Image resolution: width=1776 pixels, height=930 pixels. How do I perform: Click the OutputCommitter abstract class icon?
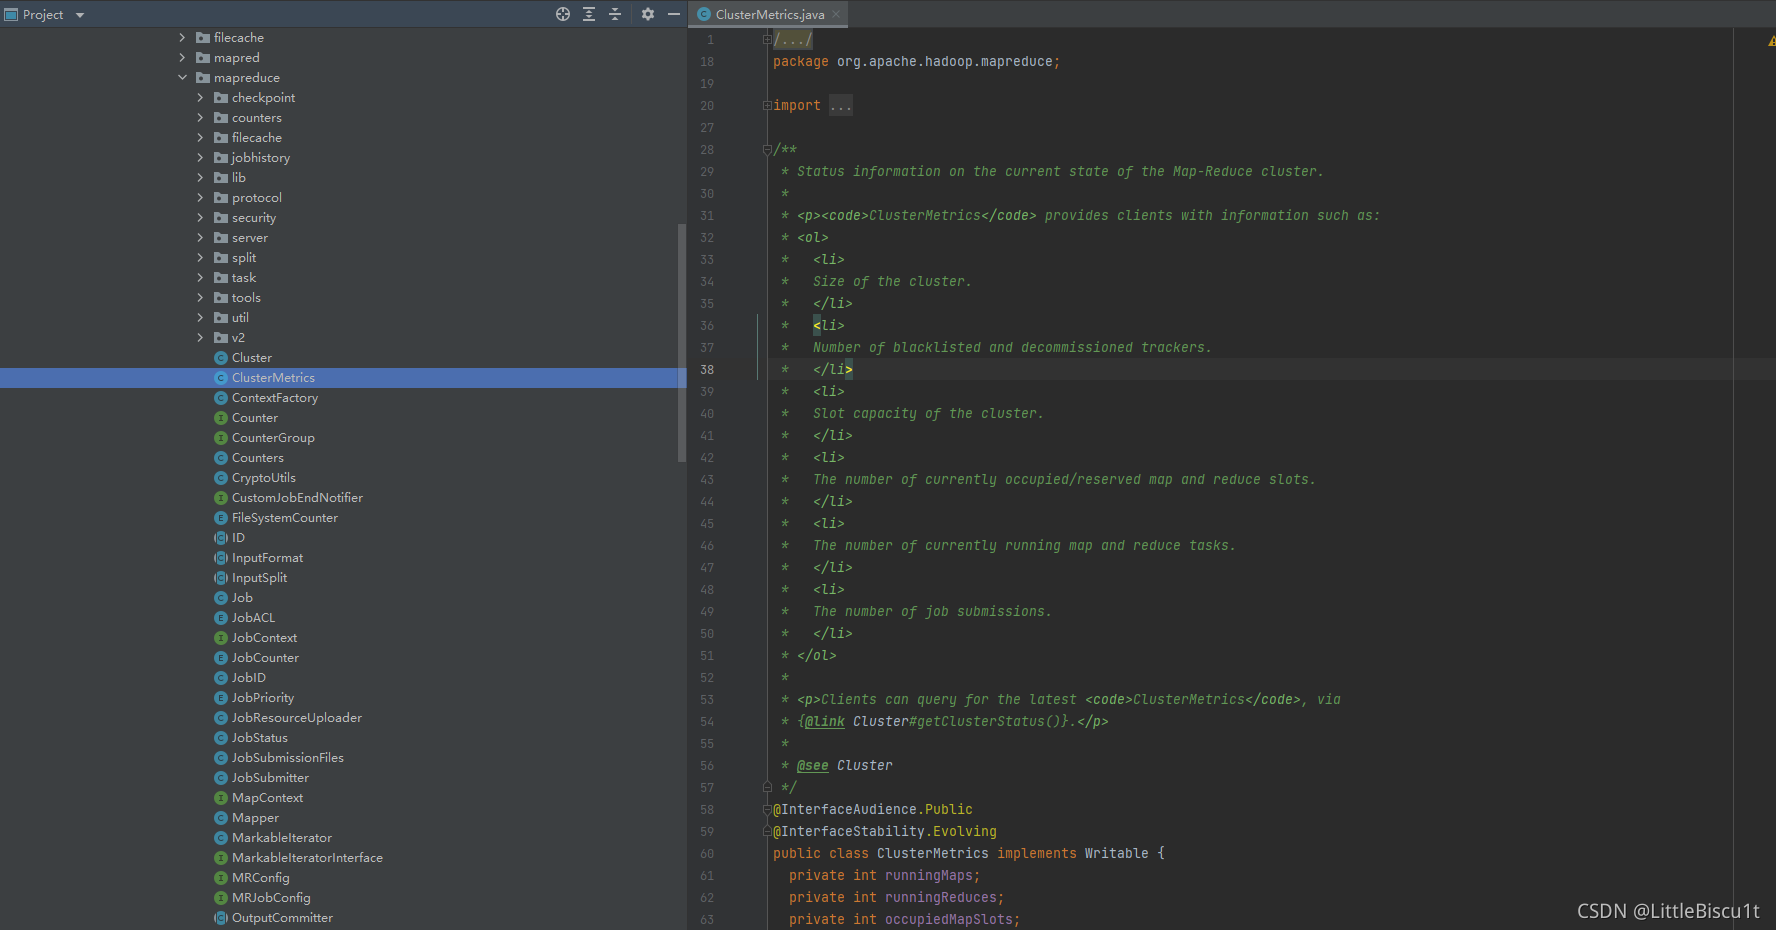(x=221, y=917)
